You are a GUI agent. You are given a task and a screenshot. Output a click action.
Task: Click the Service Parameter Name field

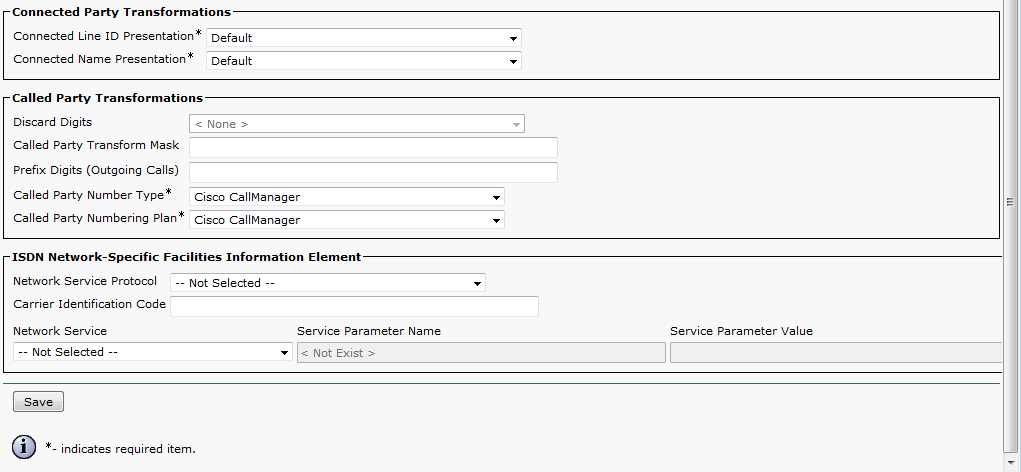(x=481, y=353)
